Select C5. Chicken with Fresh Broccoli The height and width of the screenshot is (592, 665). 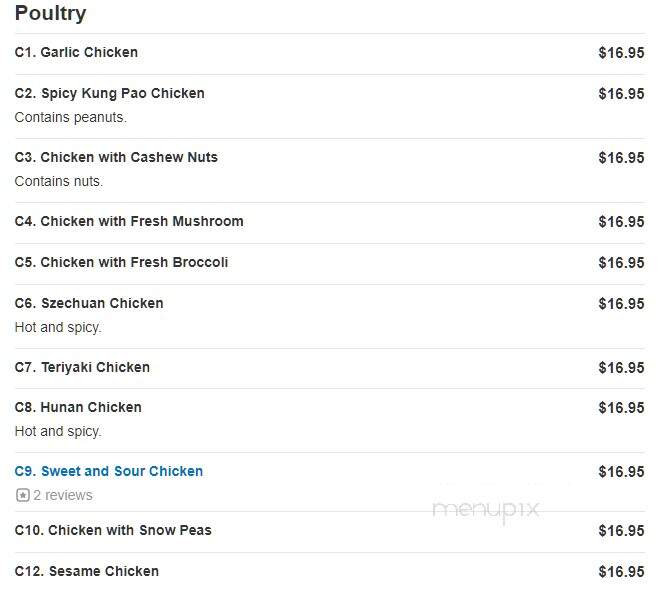click(x=121, y=262)
